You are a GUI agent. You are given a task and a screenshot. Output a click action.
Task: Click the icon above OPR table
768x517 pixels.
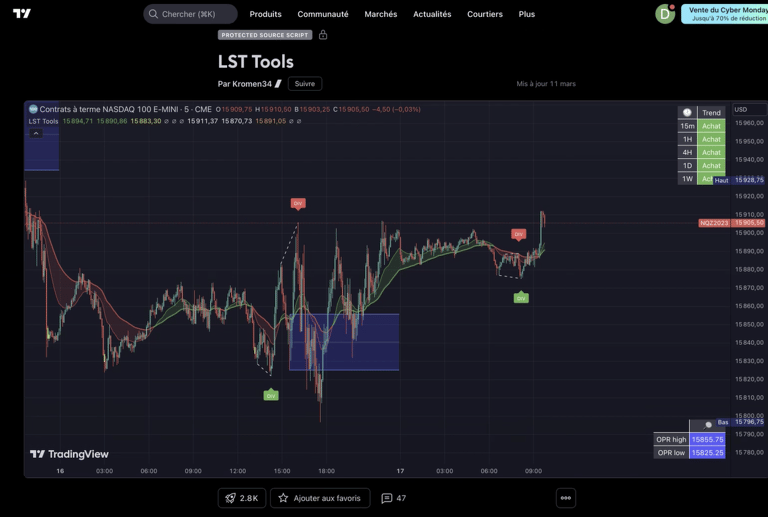point(707,425)
